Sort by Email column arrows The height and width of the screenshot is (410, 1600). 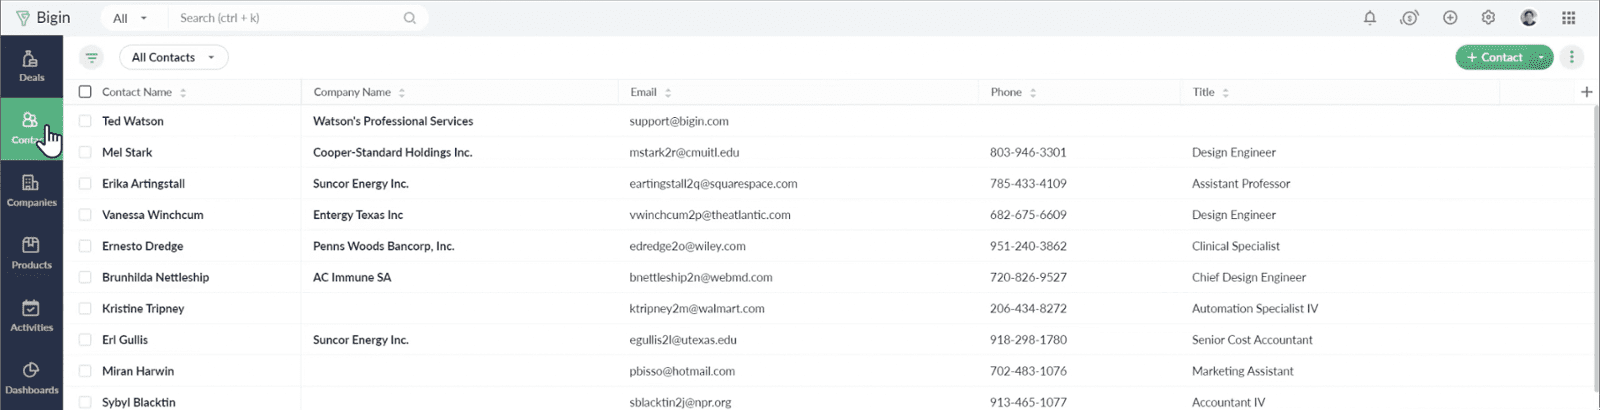pyautogui.click(x=668, y=92)
